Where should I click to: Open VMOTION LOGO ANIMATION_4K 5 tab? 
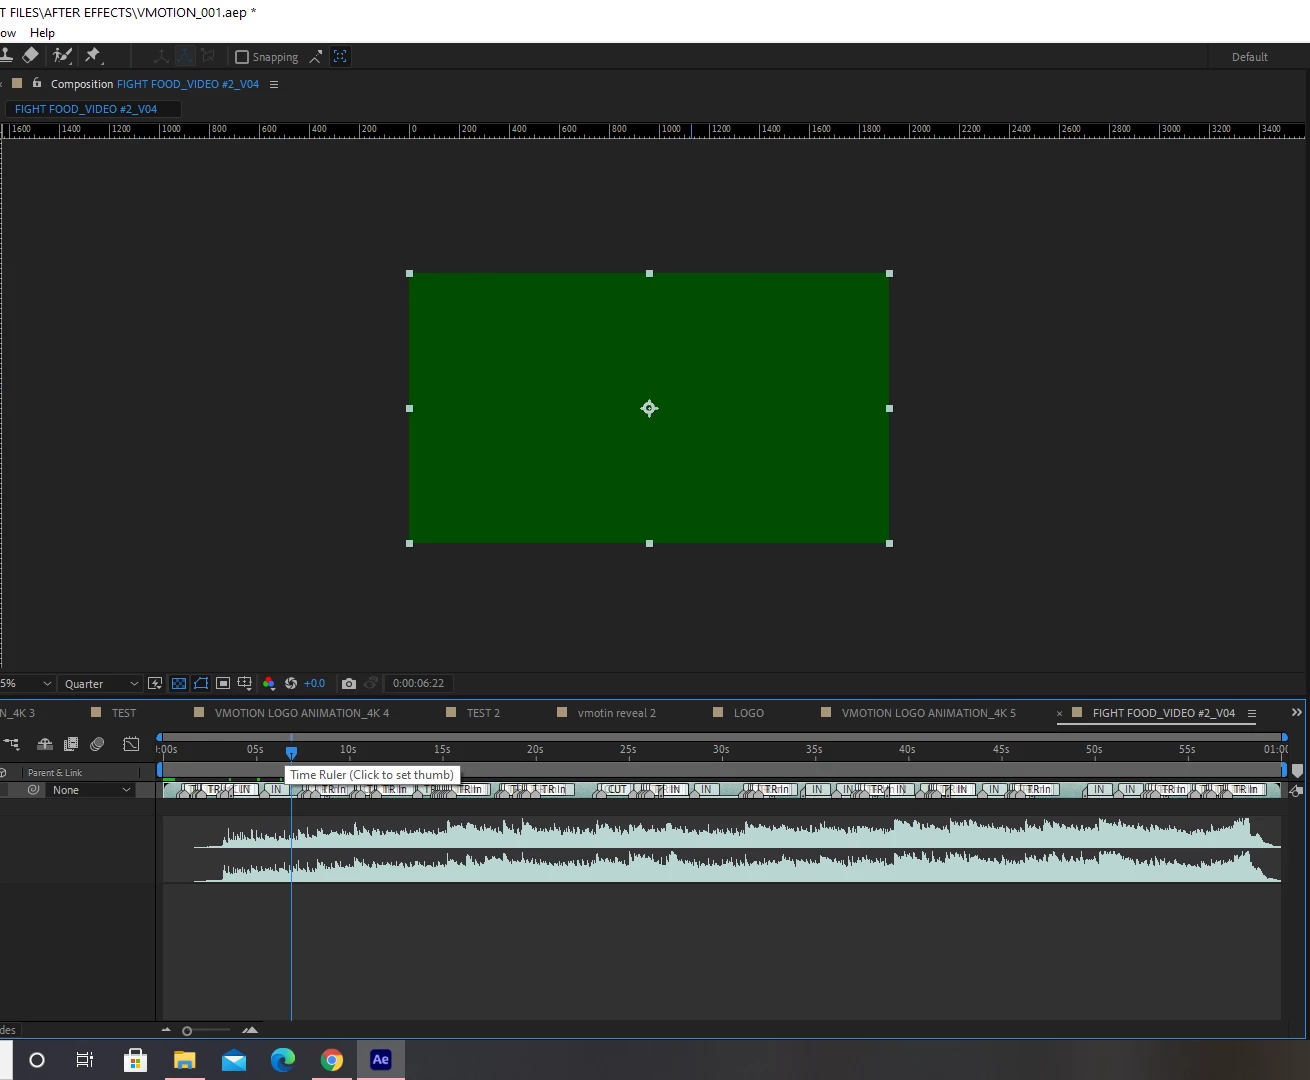pos(929,713)
